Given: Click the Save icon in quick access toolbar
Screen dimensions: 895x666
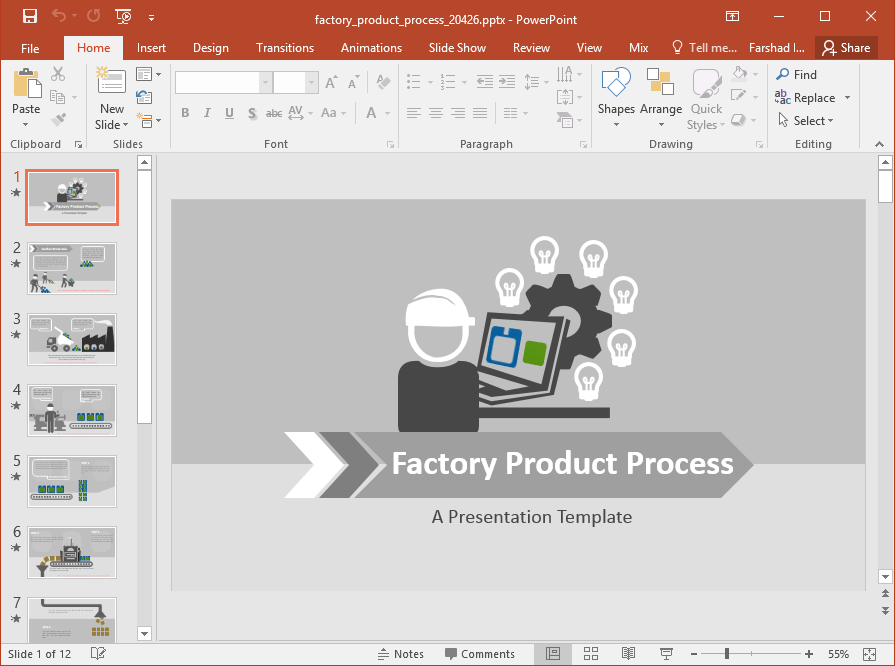Looking at the screenshot, I should pos(29,16).
